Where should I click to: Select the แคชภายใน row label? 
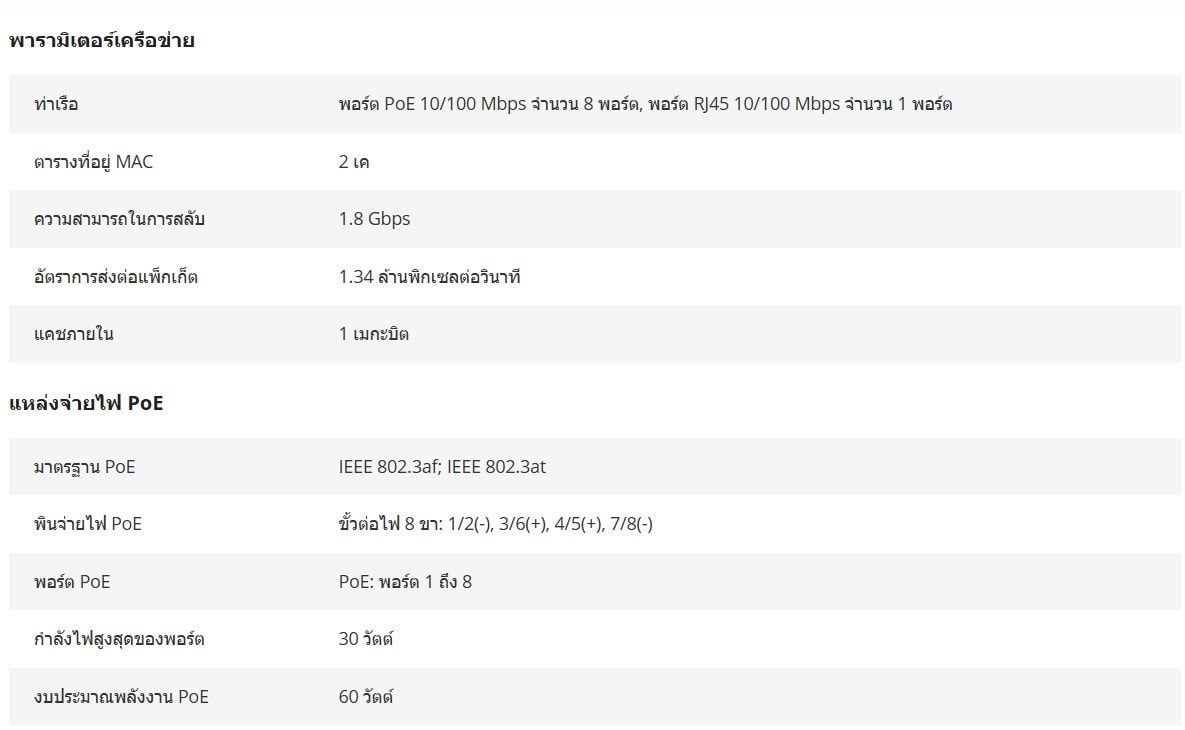pyautogui.click(x=74, y=334)
